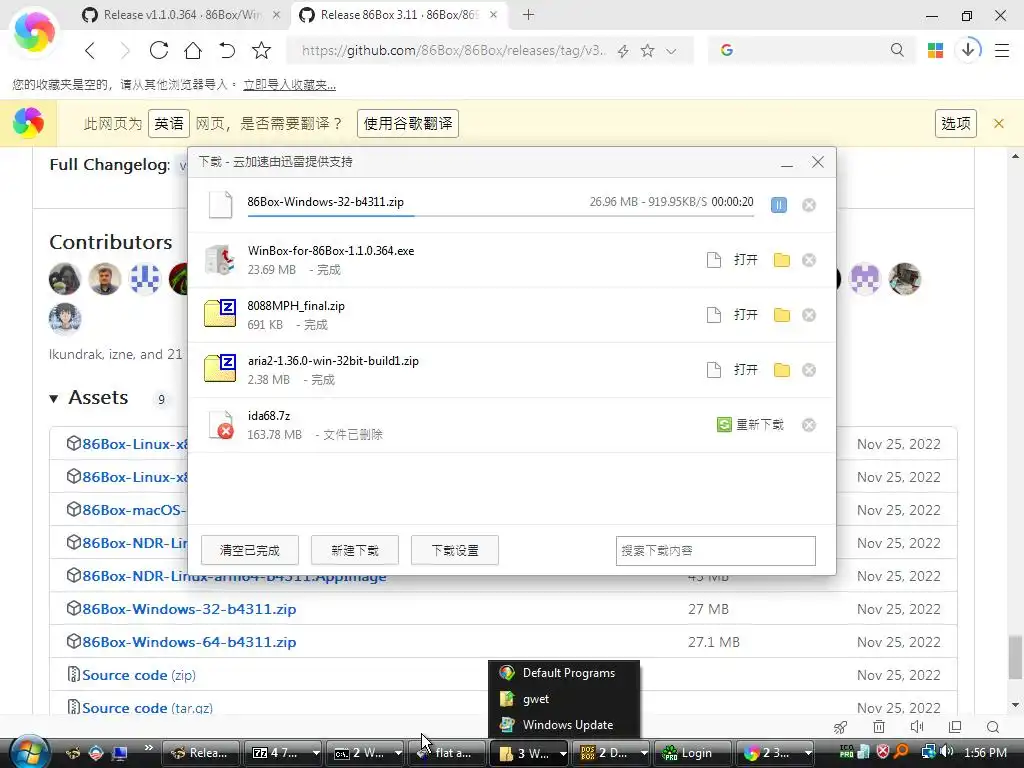Click the Google search engine icon
The height and width of the screenshot is (768, 1024).
pyautogui.click(x=727, y=50)
